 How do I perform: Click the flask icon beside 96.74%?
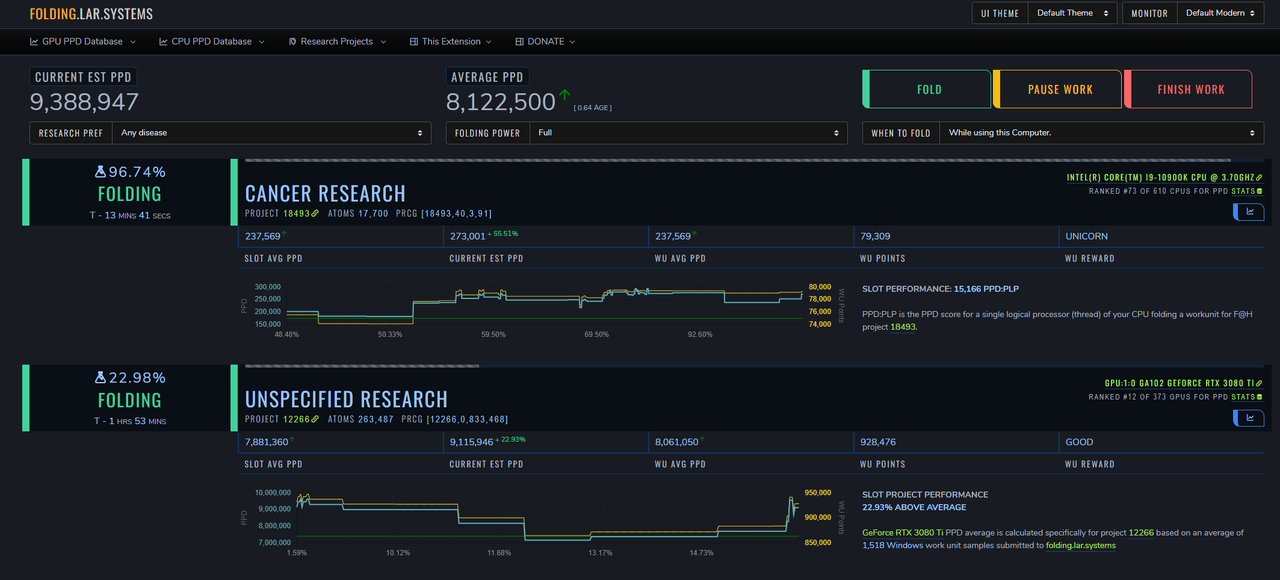(x=100, y=172)
